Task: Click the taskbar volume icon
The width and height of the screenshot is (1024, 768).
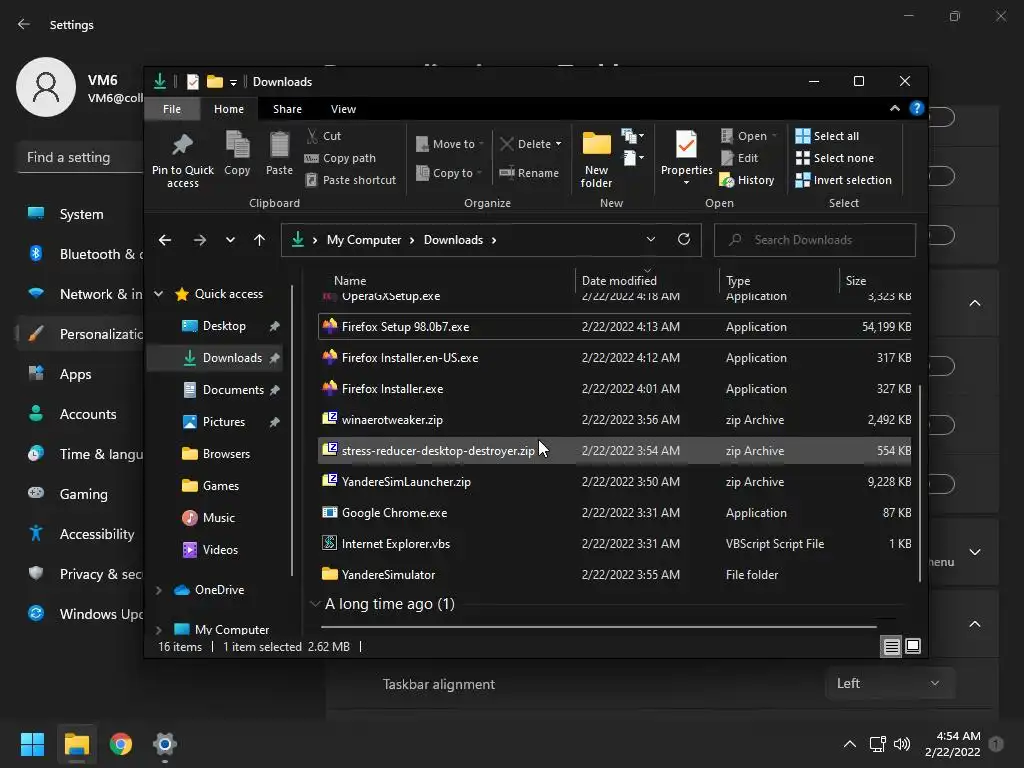Action: 902,744
